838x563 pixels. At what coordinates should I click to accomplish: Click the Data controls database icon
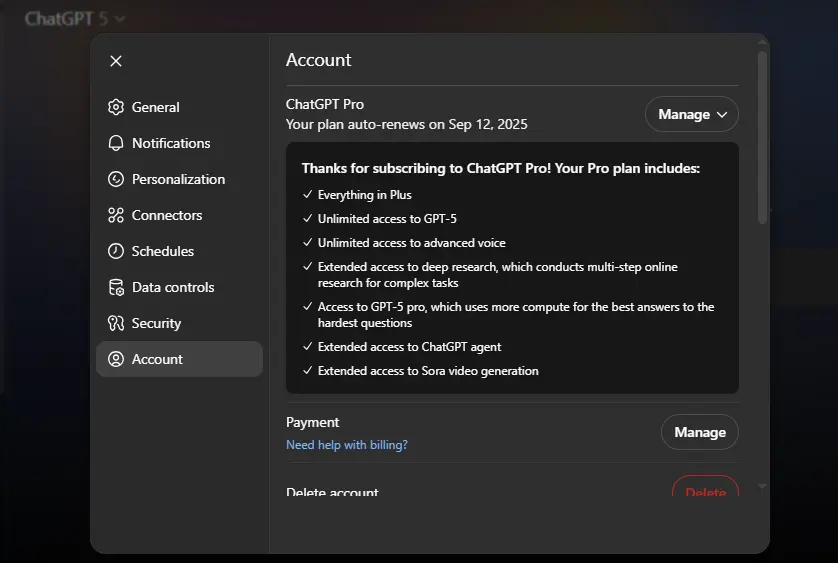point(116,287)
